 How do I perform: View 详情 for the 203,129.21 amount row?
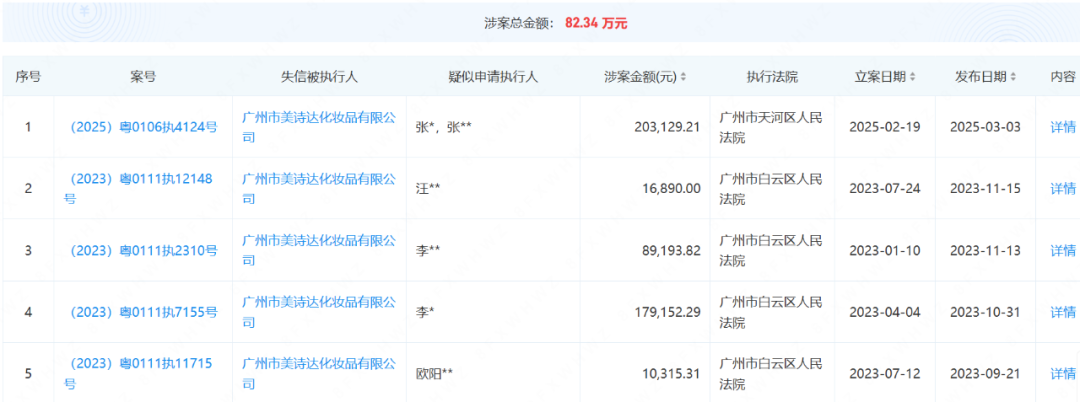1062,127
